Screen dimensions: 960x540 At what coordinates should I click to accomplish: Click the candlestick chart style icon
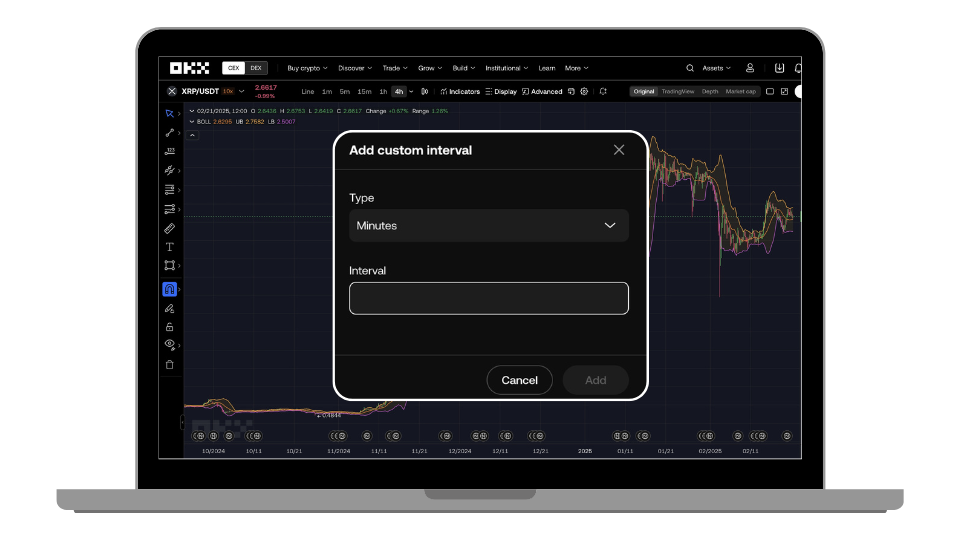(424, 91)
